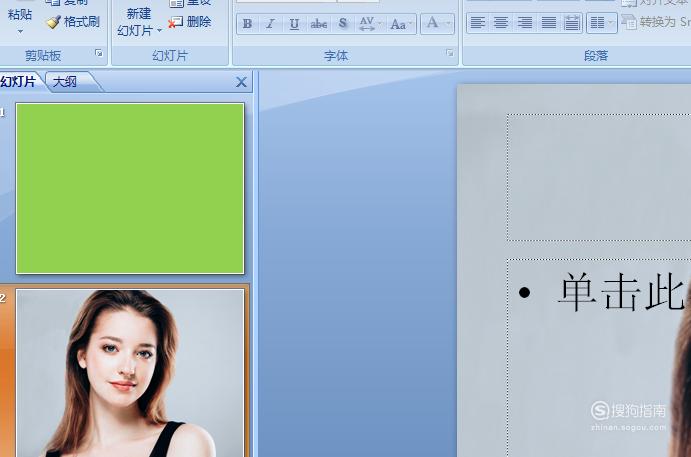The width and height of the screenshot is (691, 457).
Task: Select the green slide 1 thumbnail
Action: click(x=130, y=188)
